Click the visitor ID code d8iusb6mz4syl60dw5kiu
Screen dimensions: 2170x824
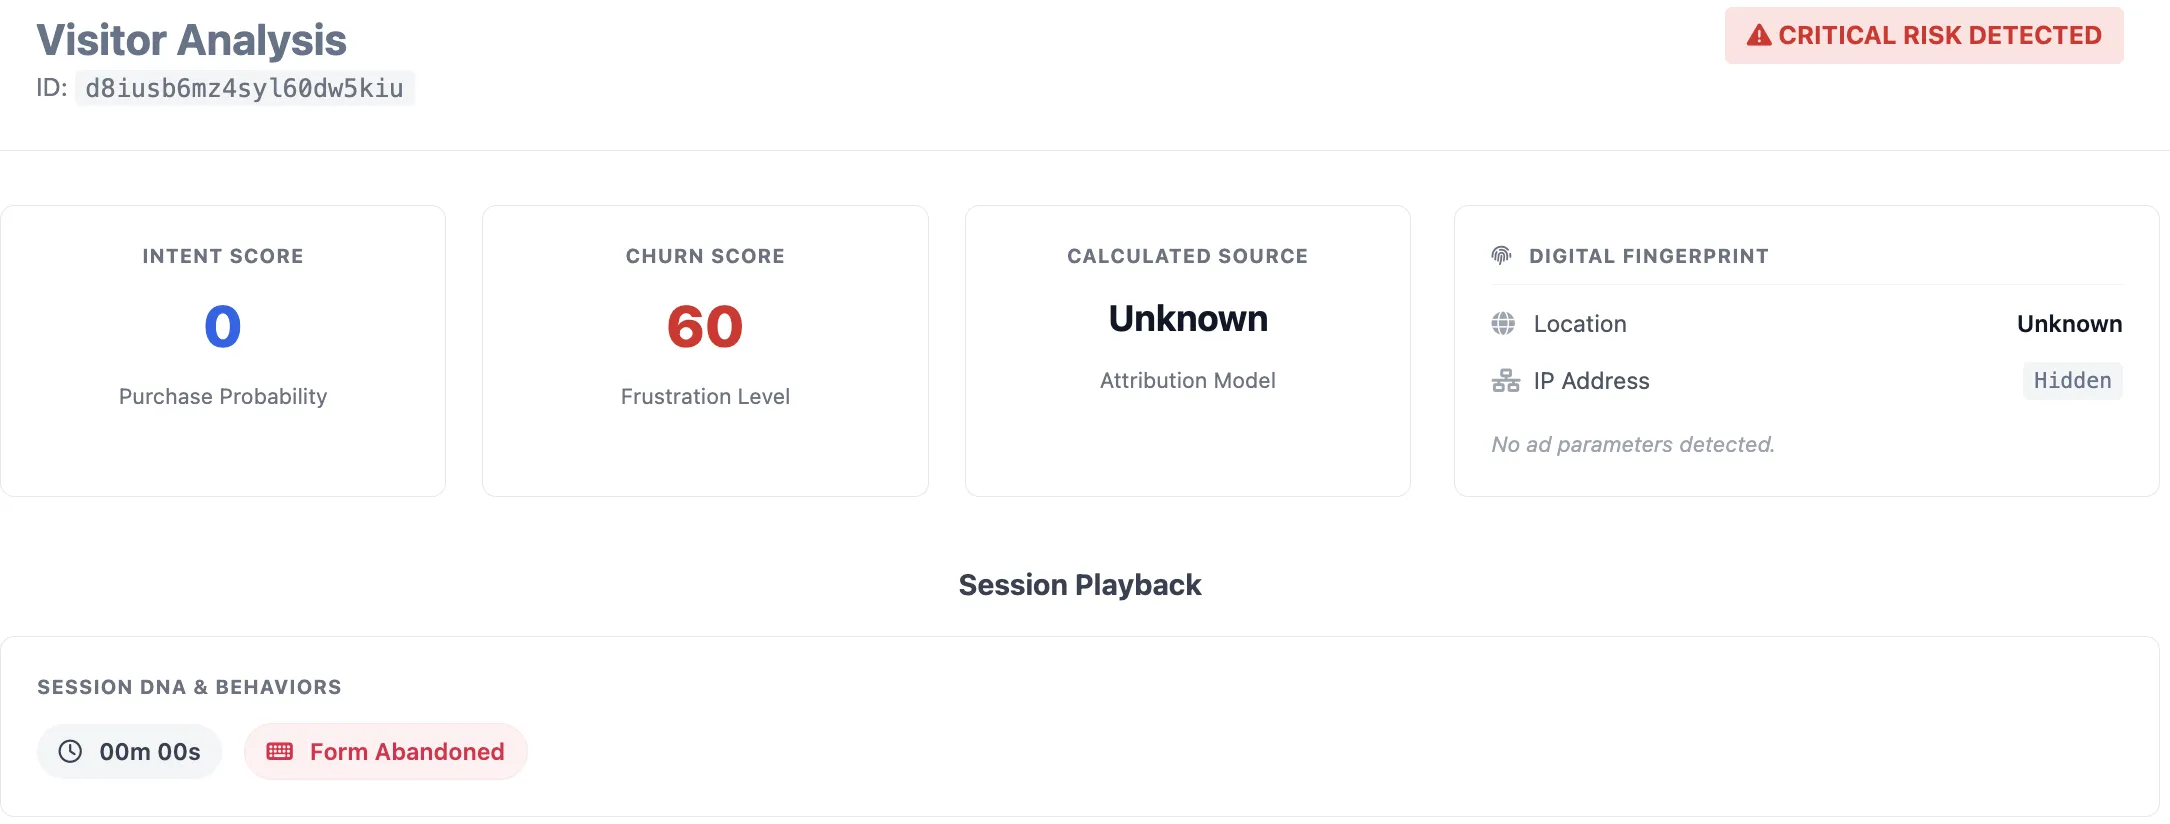[244, 89]
